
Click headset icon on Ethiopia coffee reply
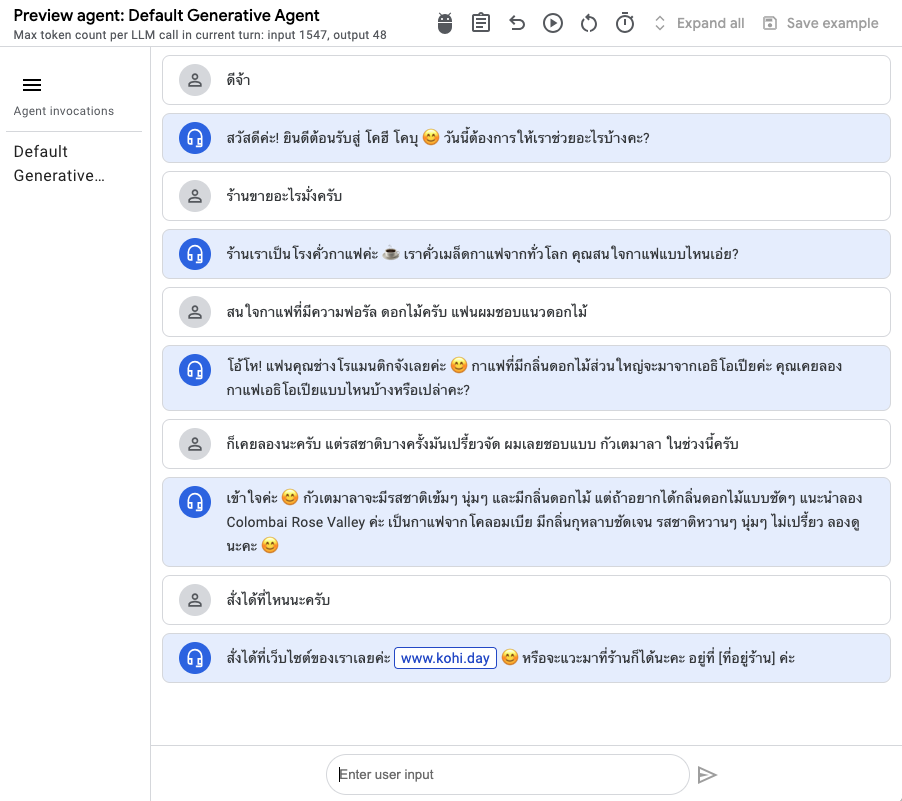[x=195, y=370]
